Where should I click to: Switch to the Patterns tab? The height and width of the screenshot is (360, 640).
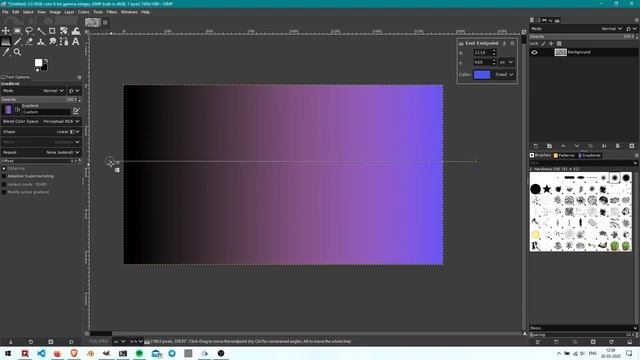(565, 156)
